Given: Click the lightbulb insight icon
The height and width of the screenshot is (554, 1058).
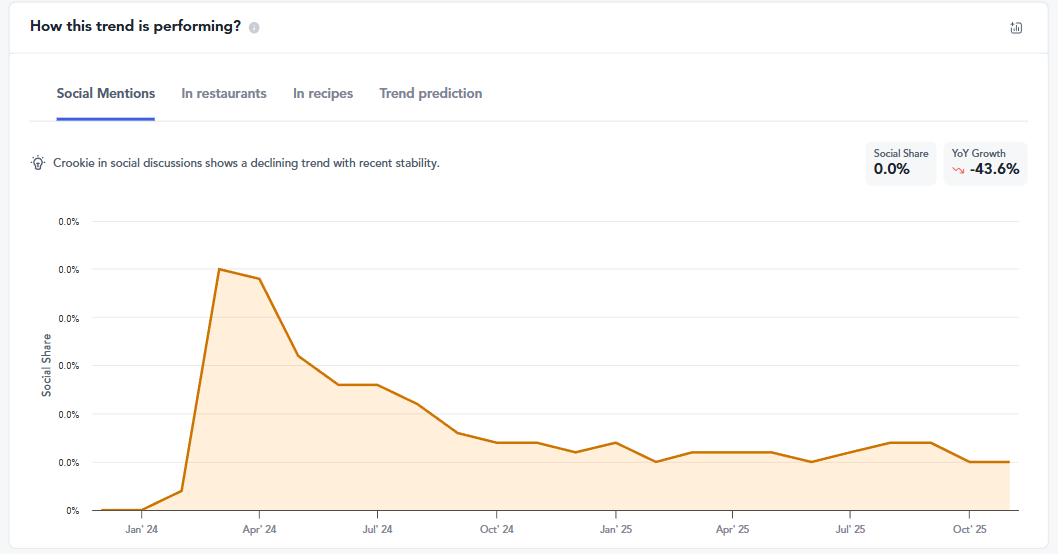Looking at the screenshot, I should pos(38,162).
